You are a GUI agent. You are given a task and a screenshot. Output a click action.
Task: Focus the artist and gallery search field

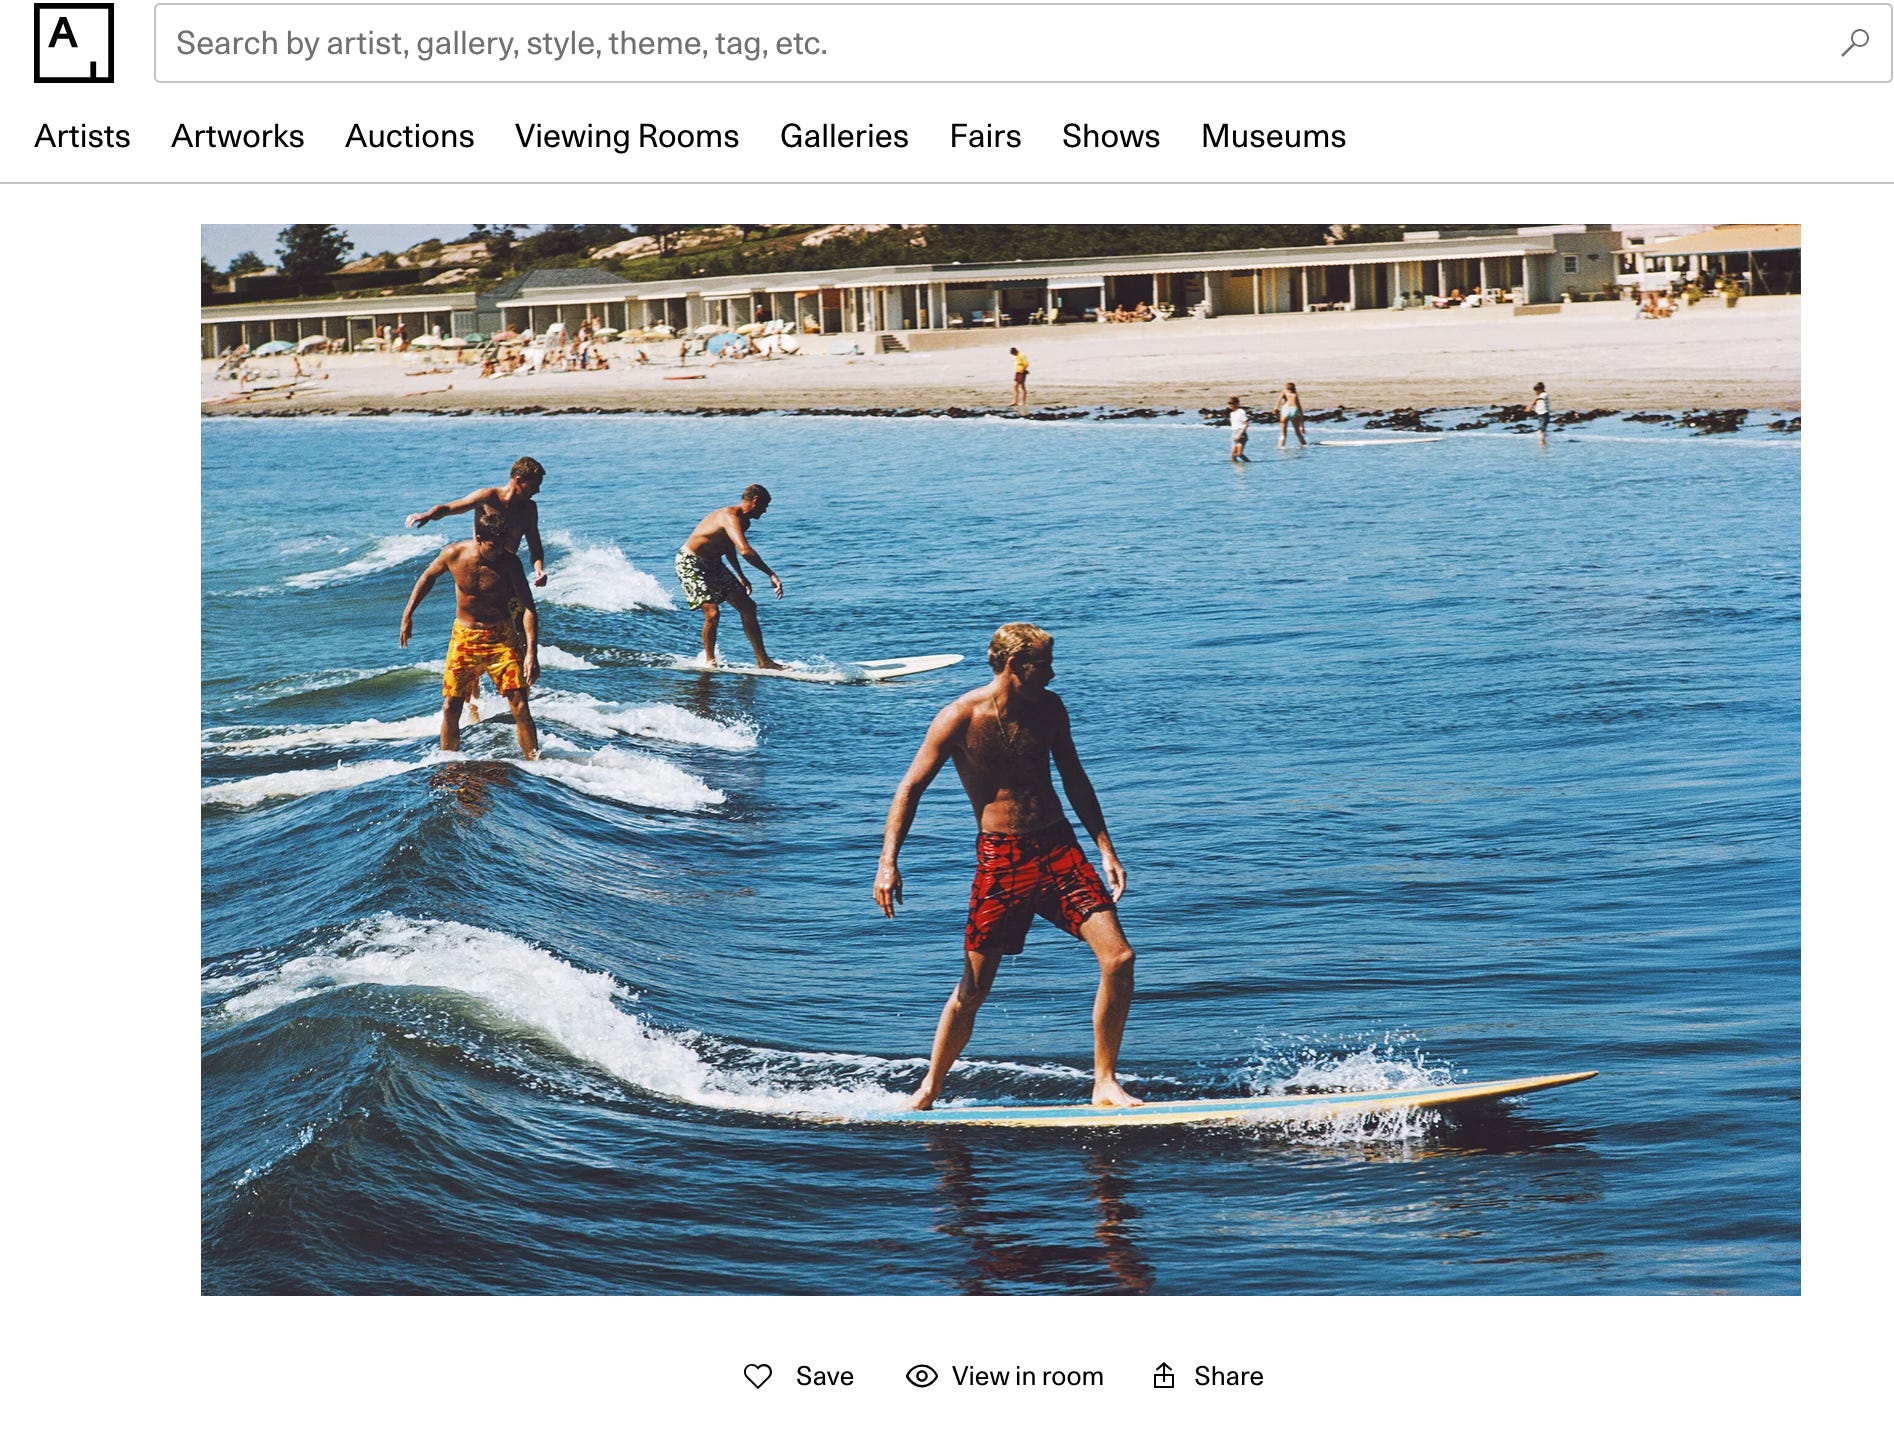click(x=1022, y=43)
